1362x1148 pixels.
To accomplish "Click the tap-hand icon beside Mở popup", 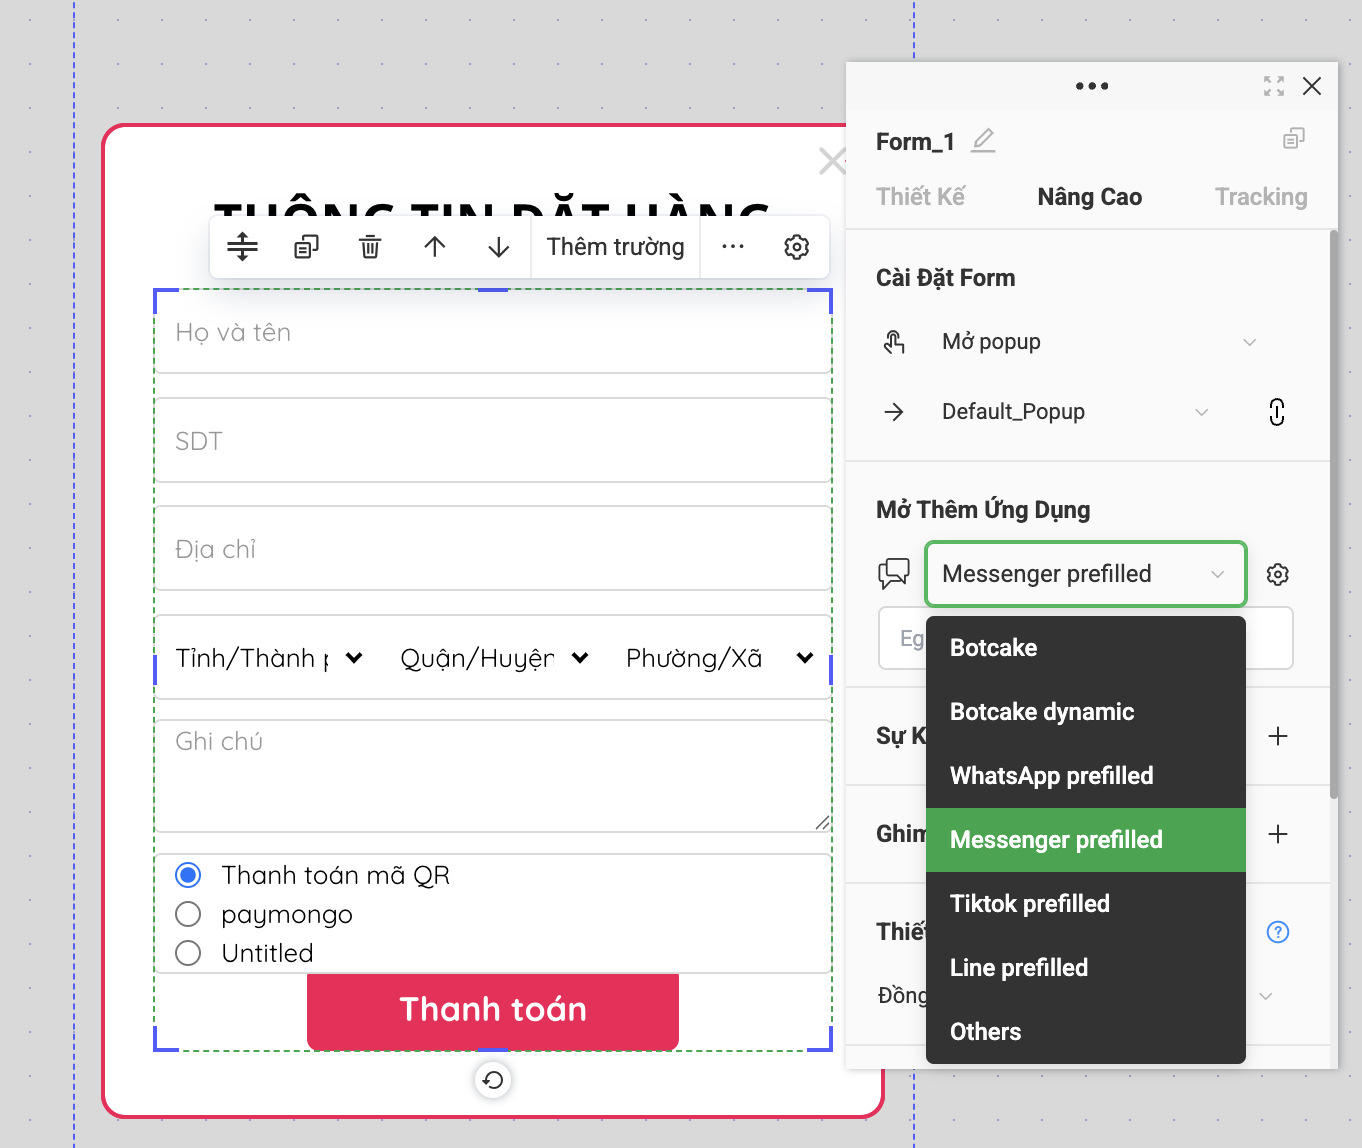I will point(894,342).
